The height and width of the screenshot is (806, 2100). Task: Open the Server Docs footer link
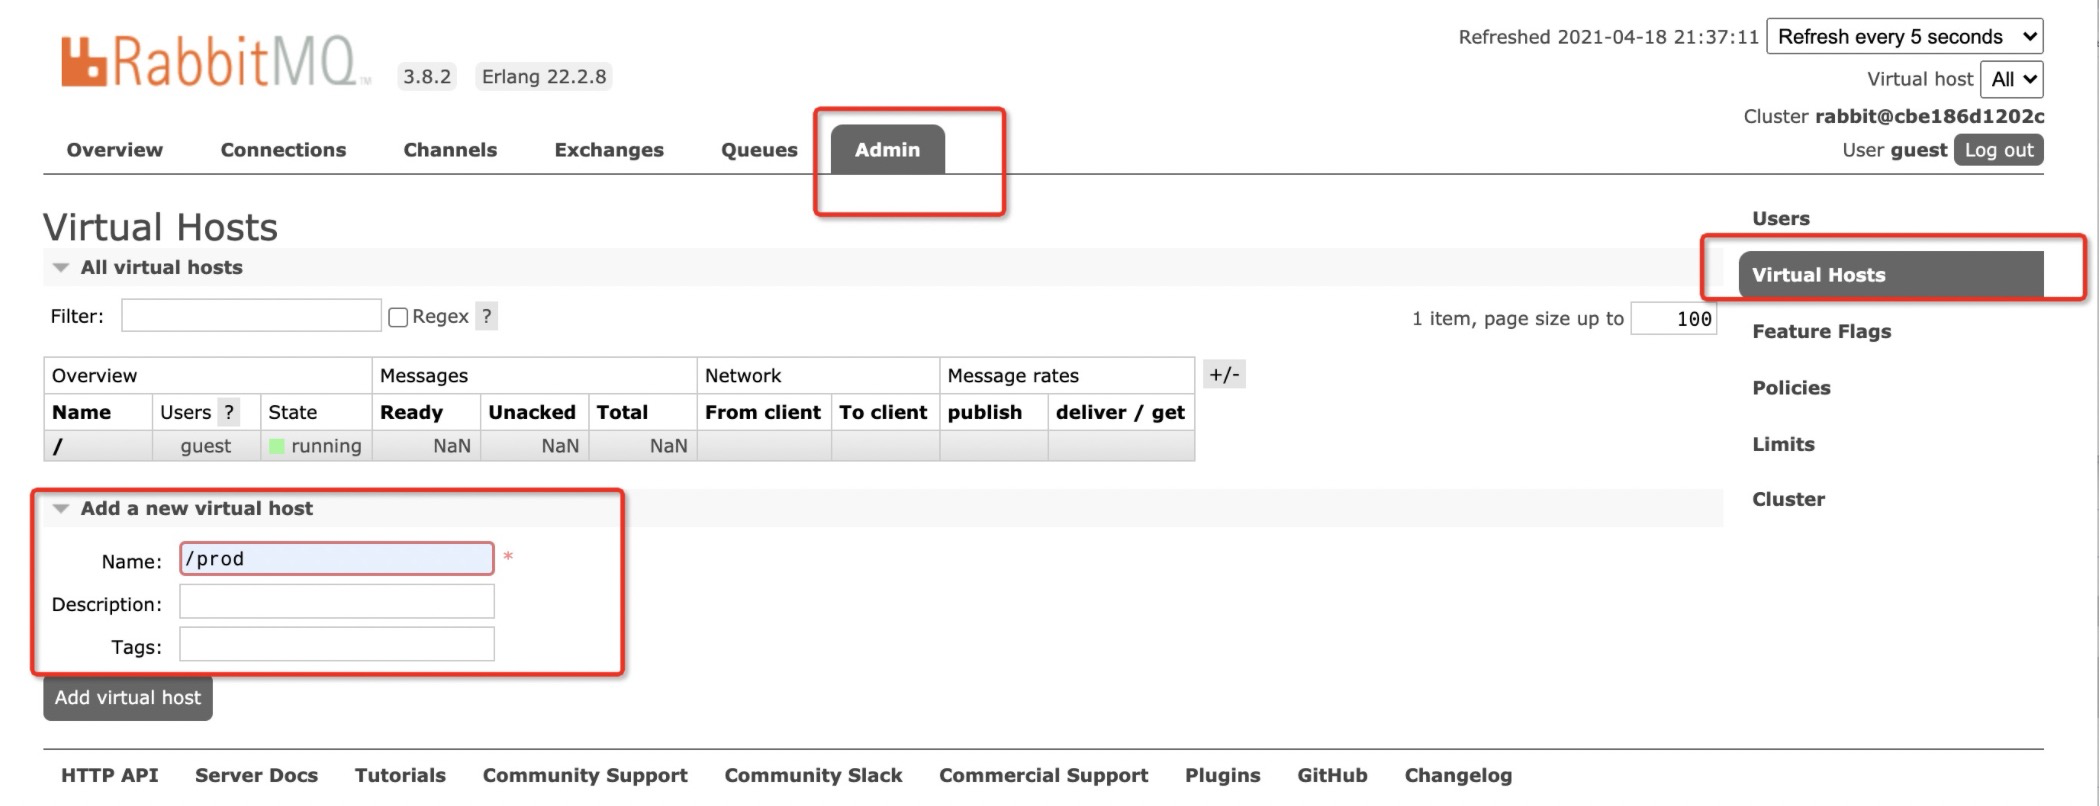(x=256, y=775)
